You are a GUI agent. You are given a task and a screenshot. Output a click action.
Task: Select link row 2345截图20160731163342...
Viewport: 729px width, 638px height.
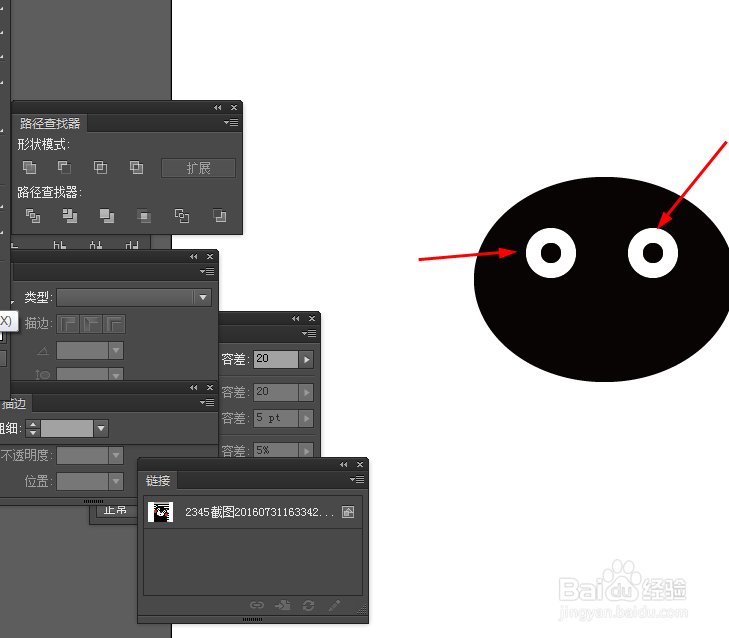253,512
